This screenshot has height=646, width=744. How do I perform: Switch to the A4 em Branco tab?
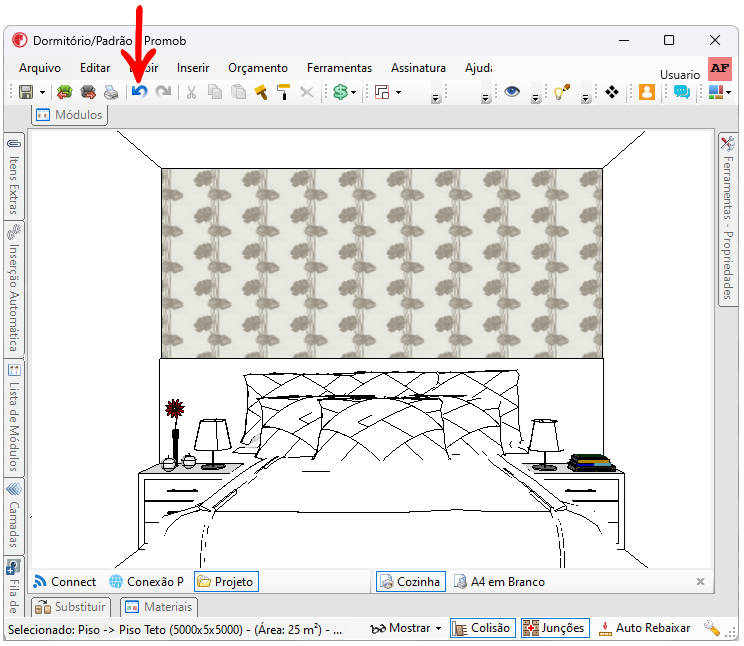pyautogui.click(x=500, y=581)
